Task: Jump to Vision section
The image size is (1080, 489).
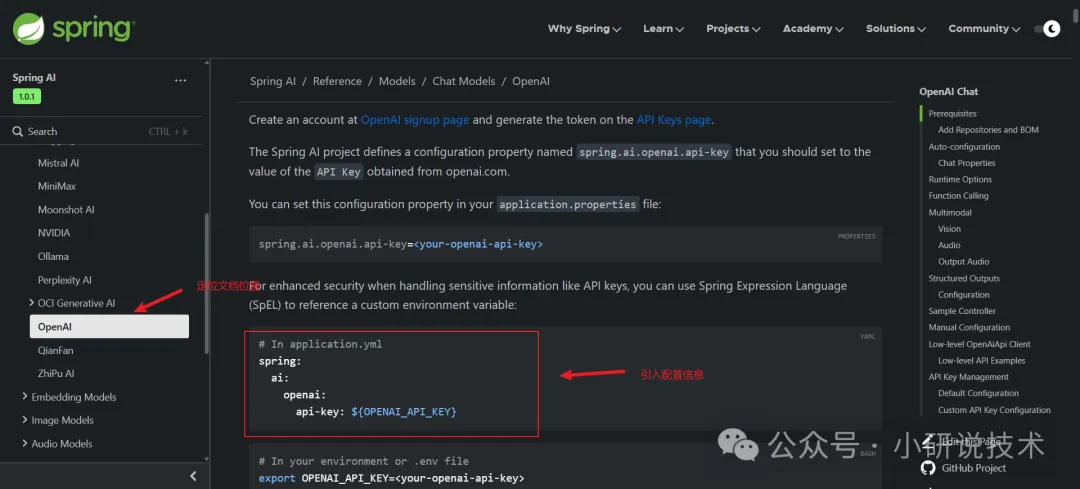Action: (x=949, y=229)
